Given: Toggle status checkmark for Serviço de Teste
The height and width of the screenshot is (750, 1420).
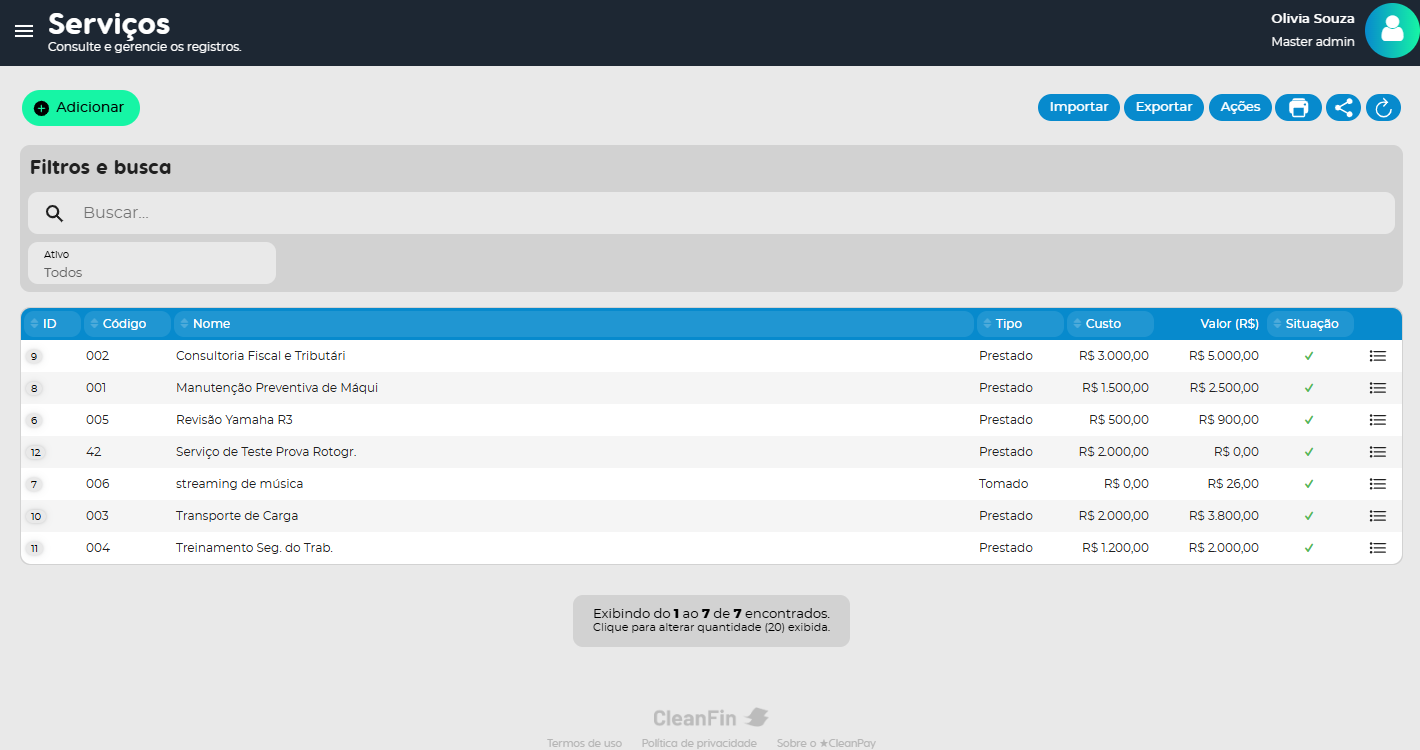Looking at the screenshot, I should coord(1309,452).
